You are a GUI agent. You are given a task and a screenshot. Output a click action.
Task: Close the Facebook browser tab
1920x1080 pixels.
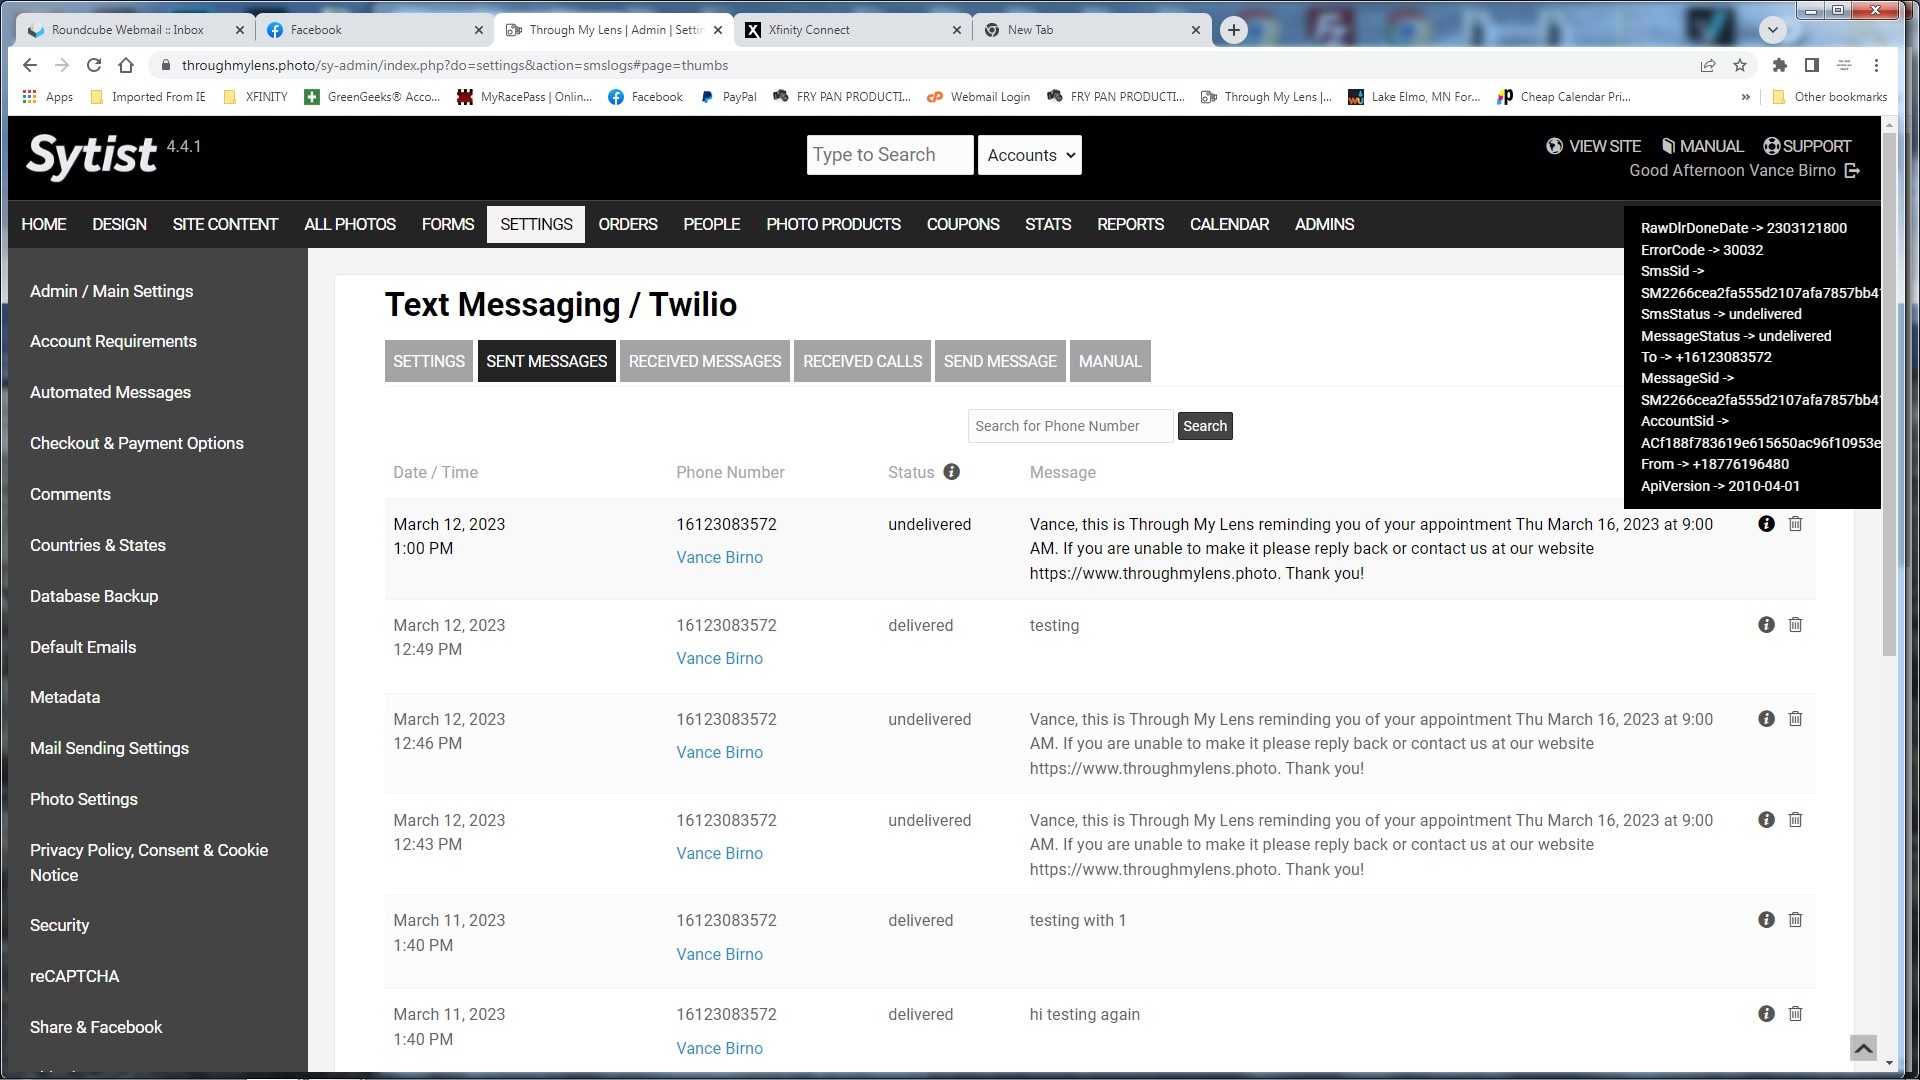[x=479, y=30]
